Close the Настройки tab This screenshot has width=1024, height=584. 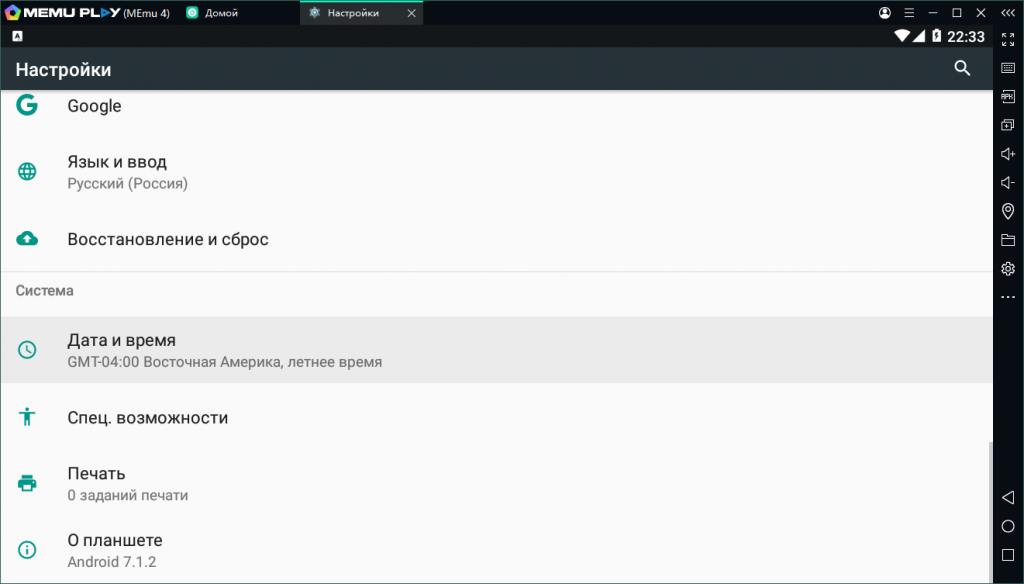click(411, 13)
